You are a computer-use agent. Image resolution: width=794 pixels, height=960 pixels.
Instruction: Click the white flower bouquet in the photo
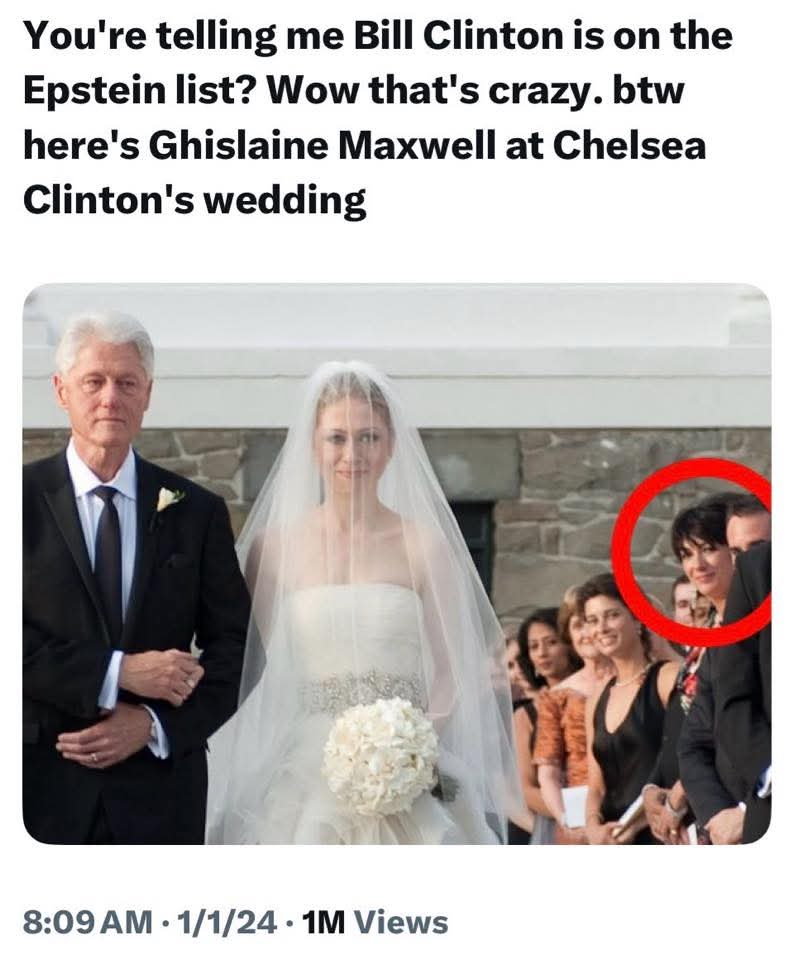tap(381, 756)
